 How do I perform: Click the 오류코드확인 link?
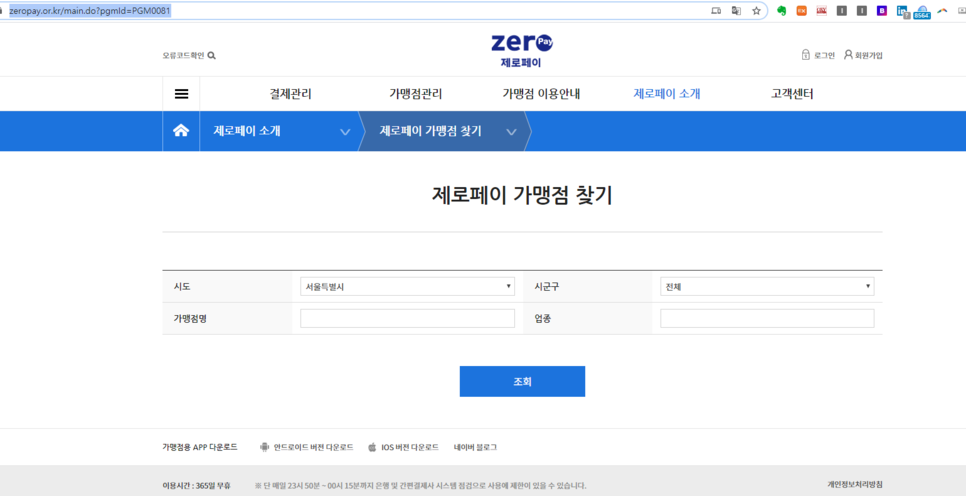pos(184,55)
